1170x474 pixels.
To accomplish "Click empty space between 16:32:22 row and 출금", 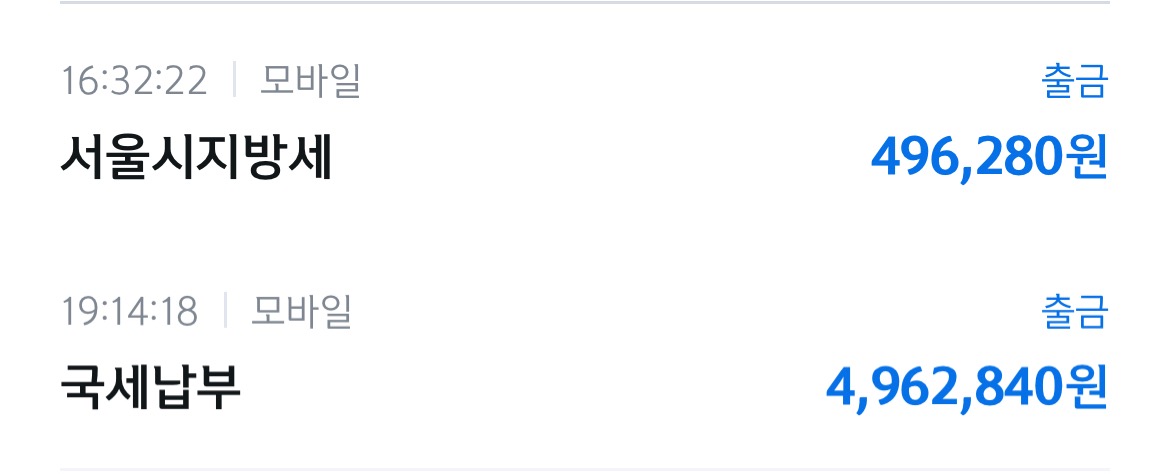I will (700, 81).
